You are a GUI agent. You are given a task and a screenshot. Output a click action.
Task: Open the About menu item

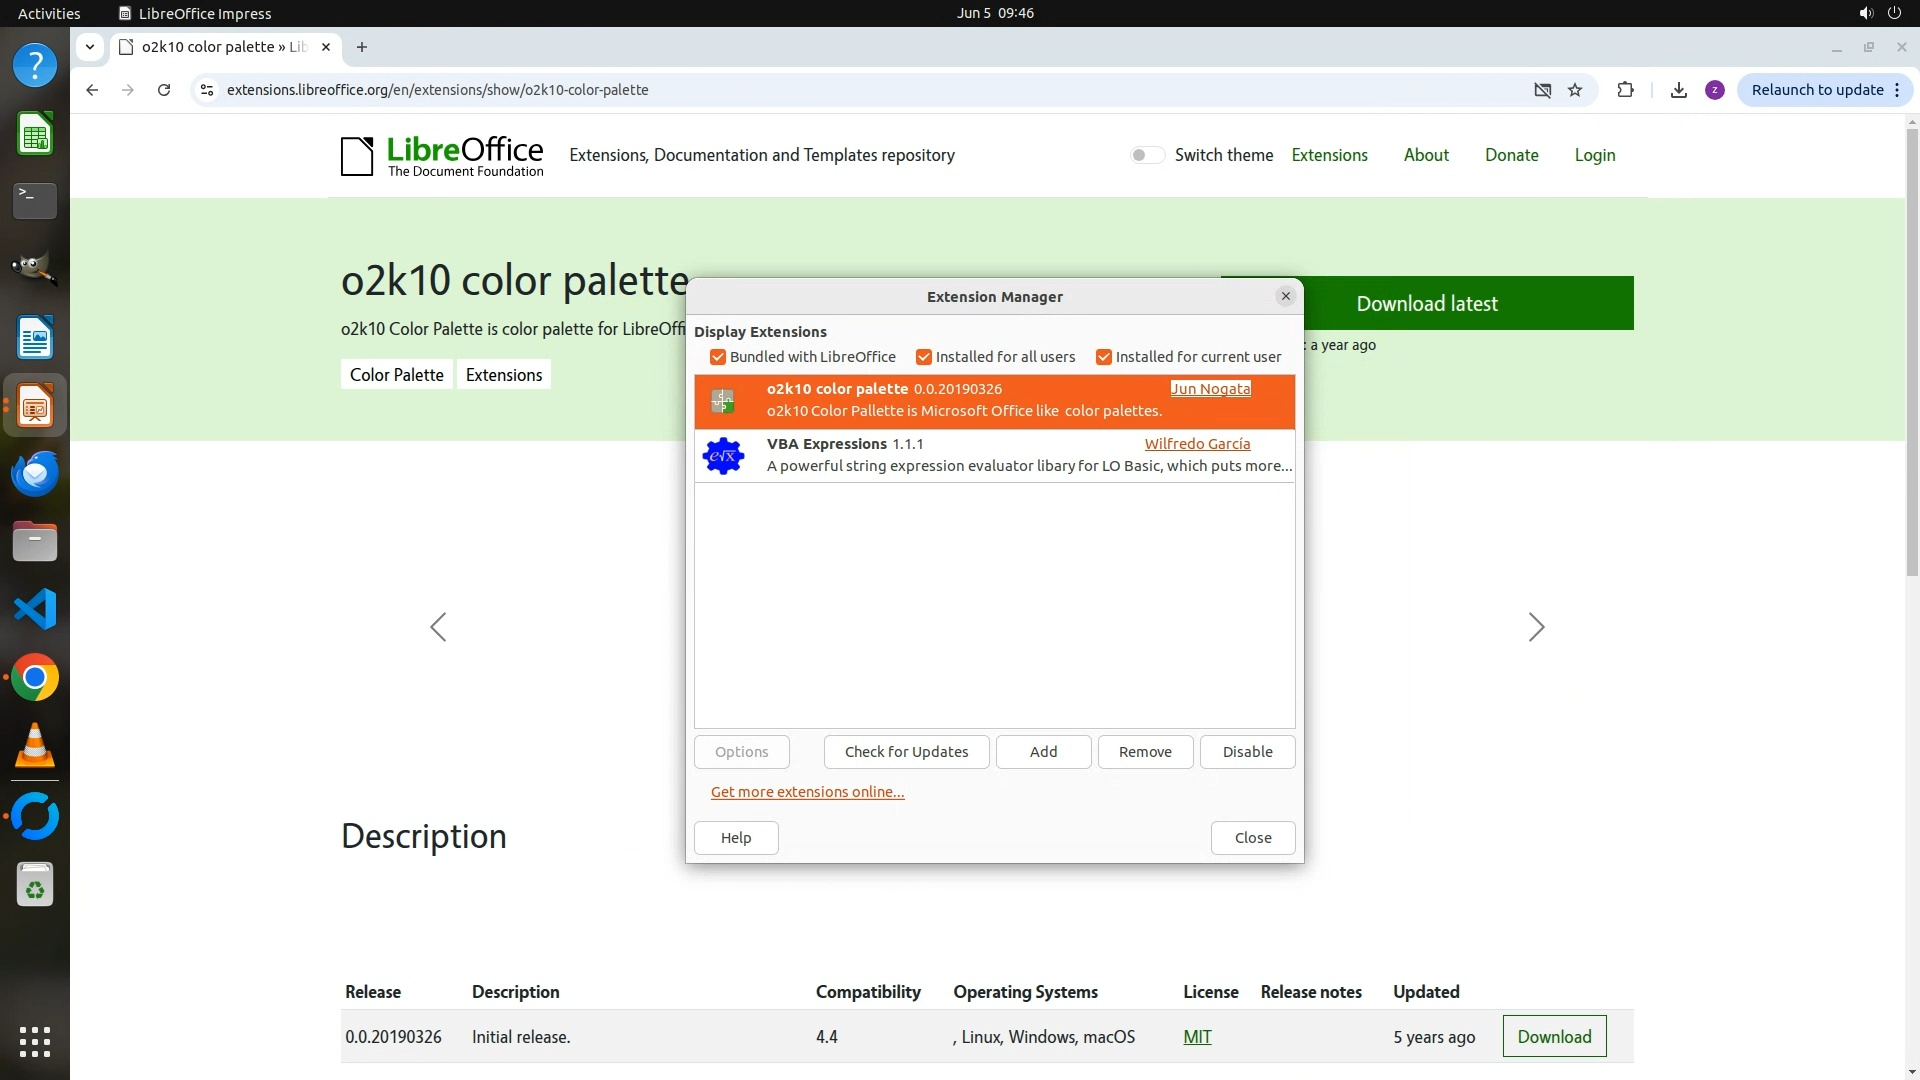click(1425, 155)
